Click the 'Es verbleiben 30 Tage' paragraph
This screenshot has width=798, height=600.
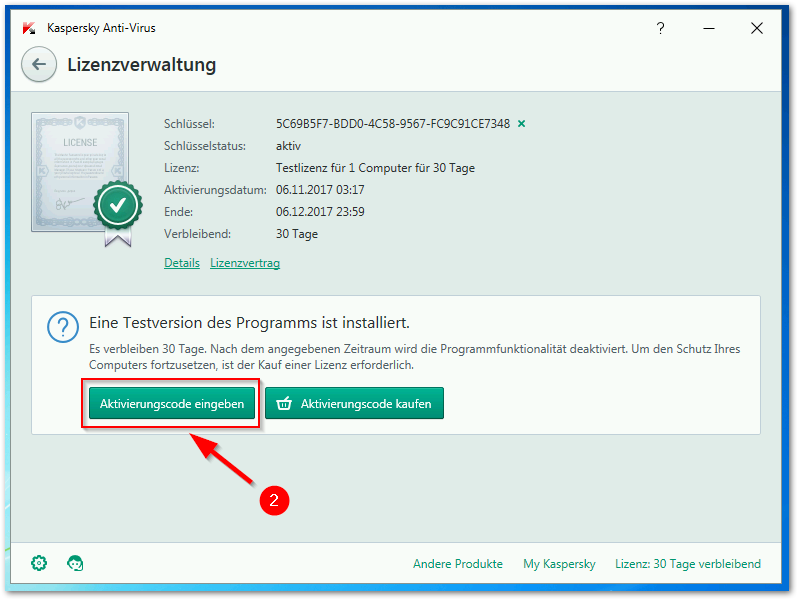click(x=414, y=357)
